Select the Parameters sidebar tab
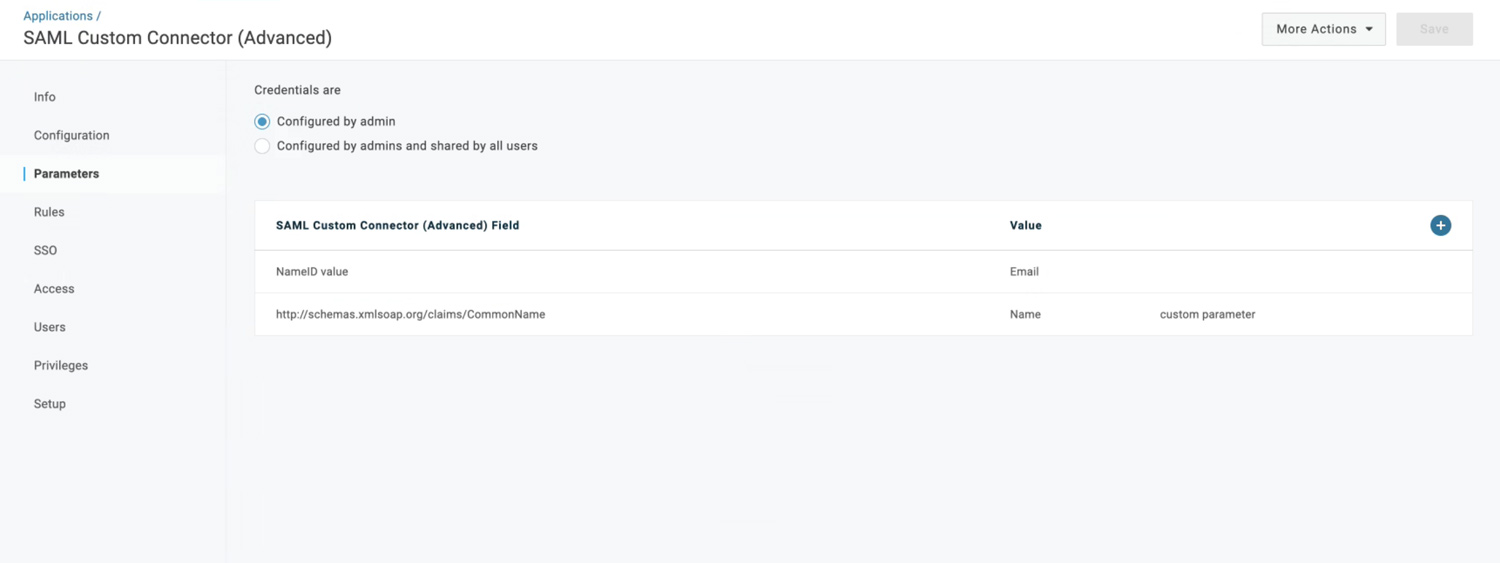This screenshot has width=1500, height=563. click(x=66, y=174)
